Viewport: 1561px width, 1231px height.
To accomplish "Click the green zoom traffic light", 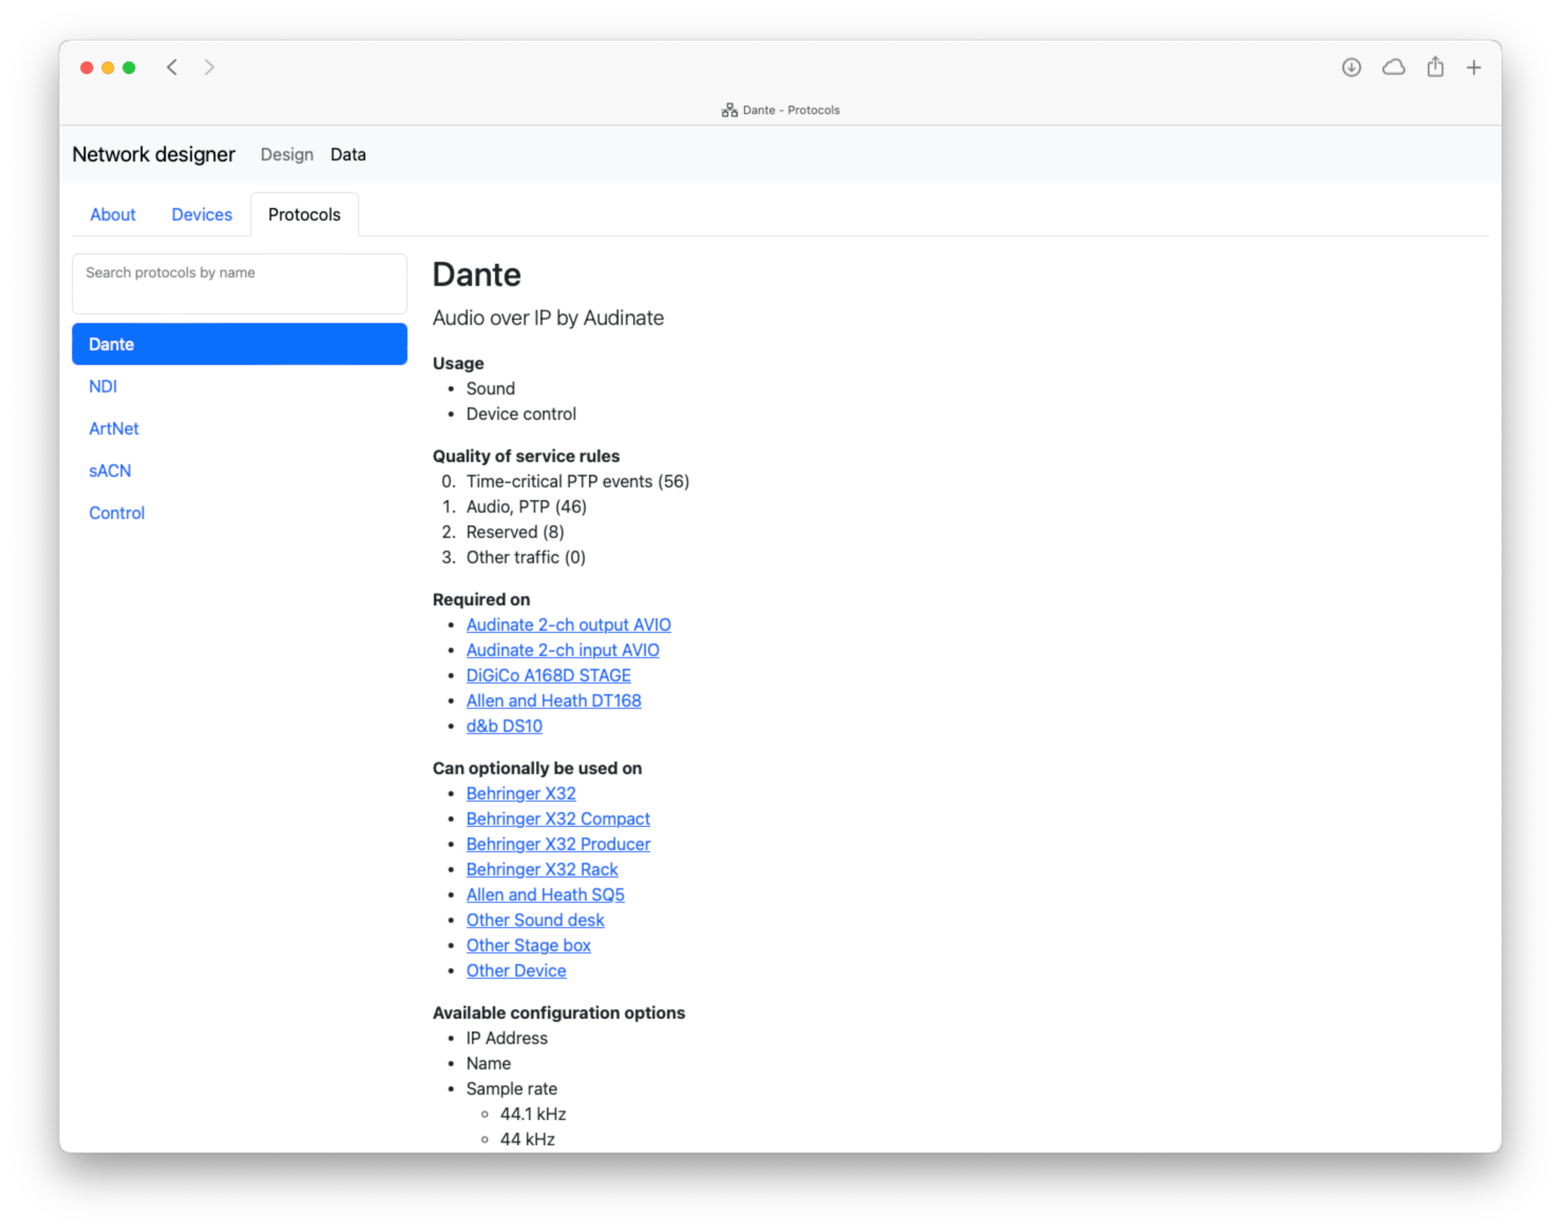I will (129, 67).
